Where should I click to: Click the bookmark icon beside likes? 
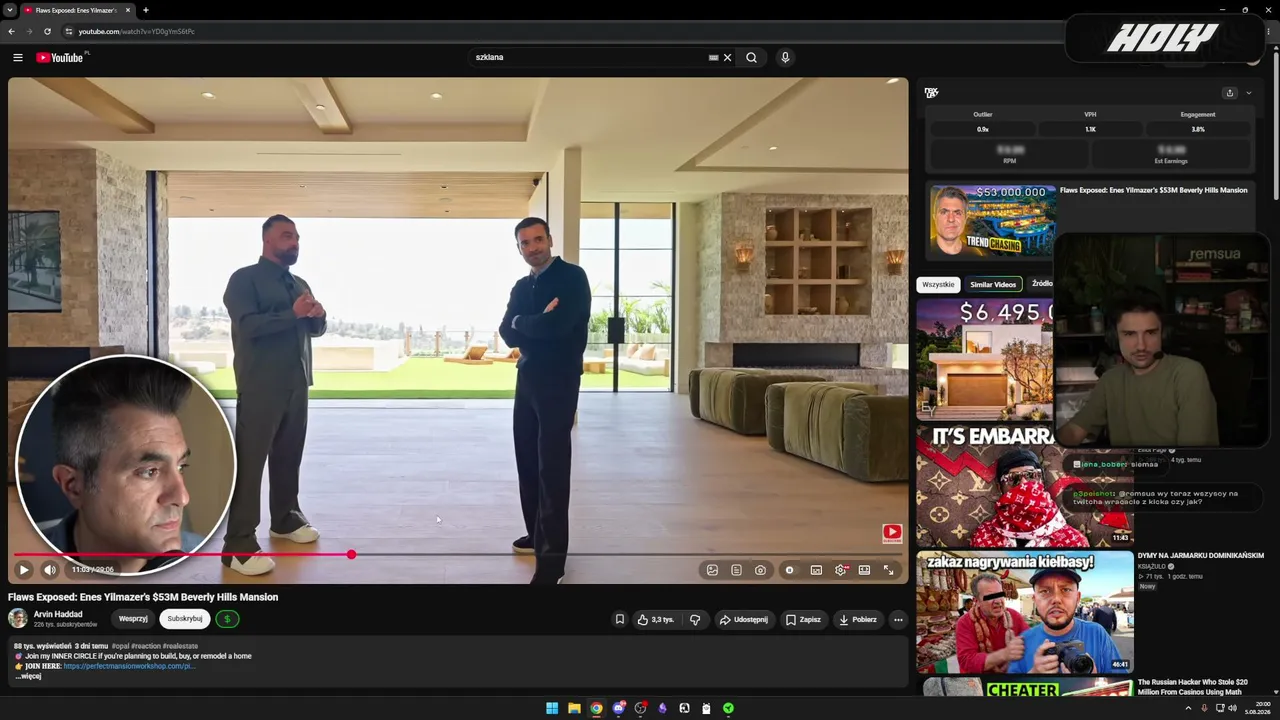(619, 619)
